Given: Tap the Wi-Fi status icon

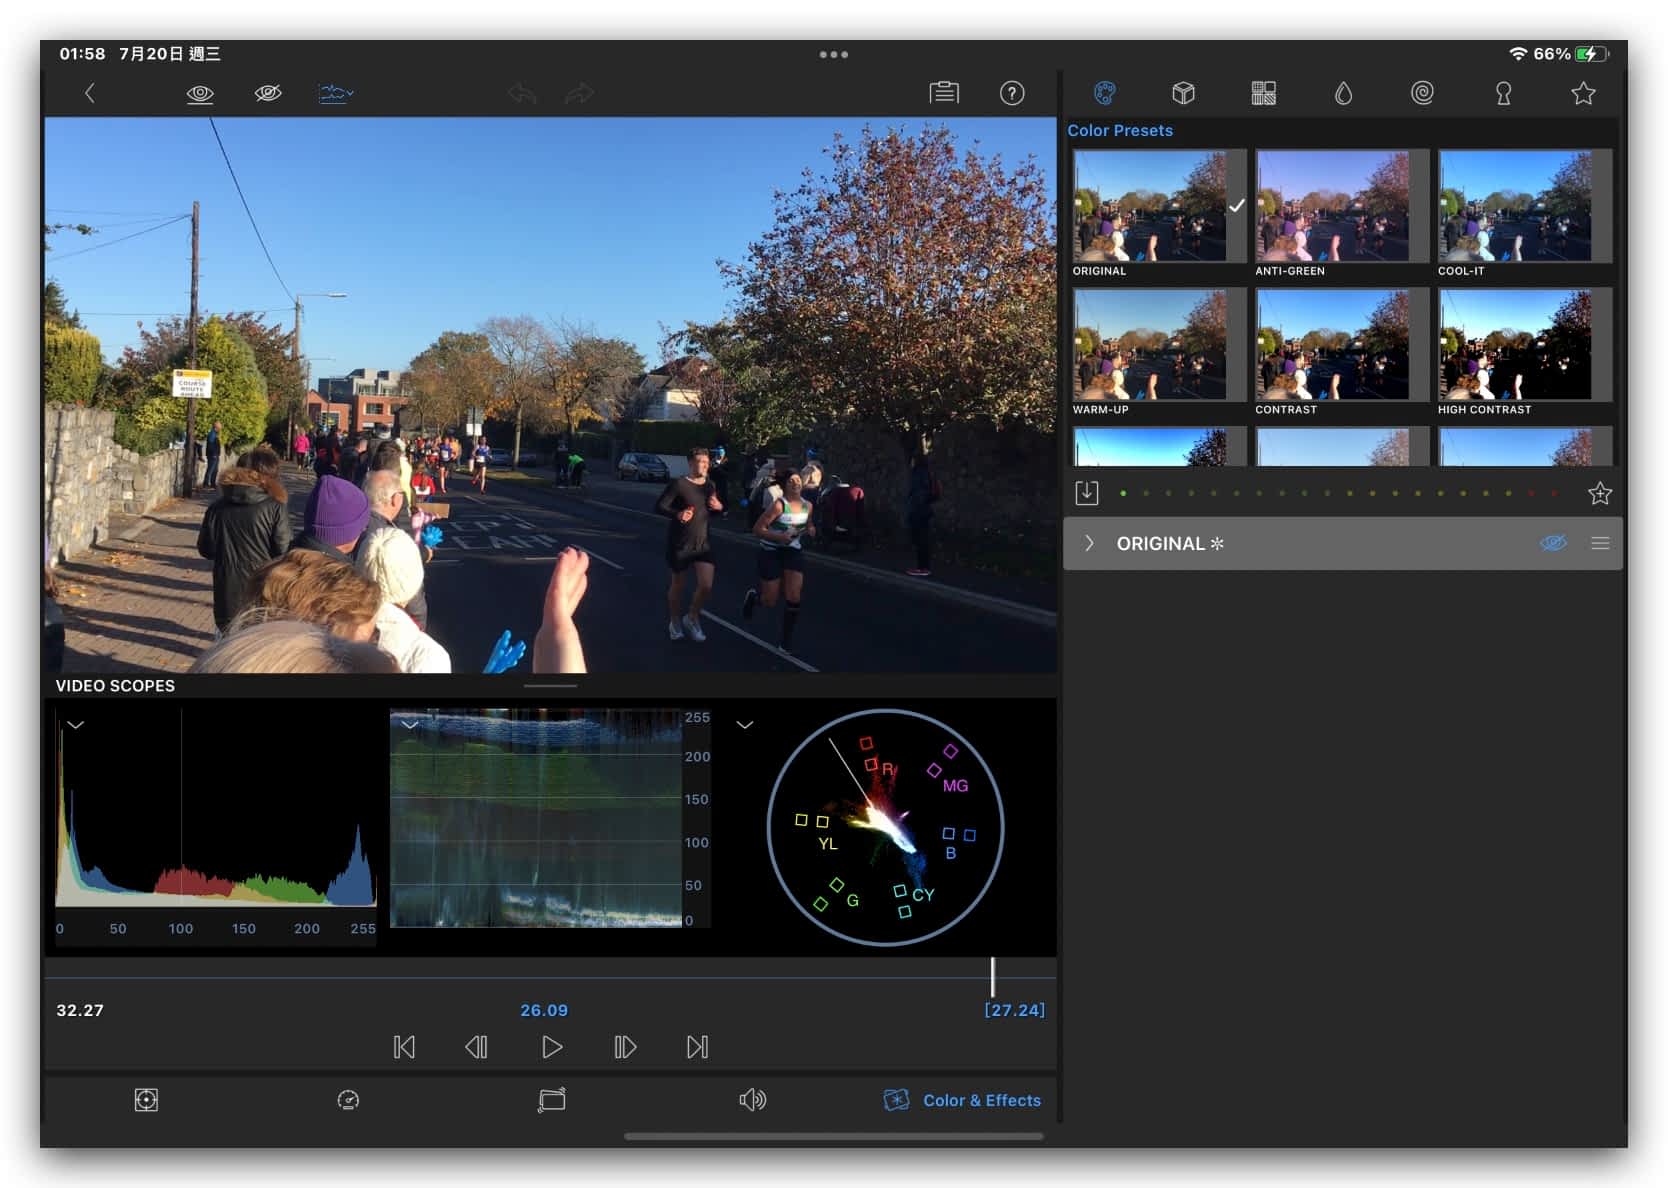Looking at the screenshot, I should point(1518,54).
